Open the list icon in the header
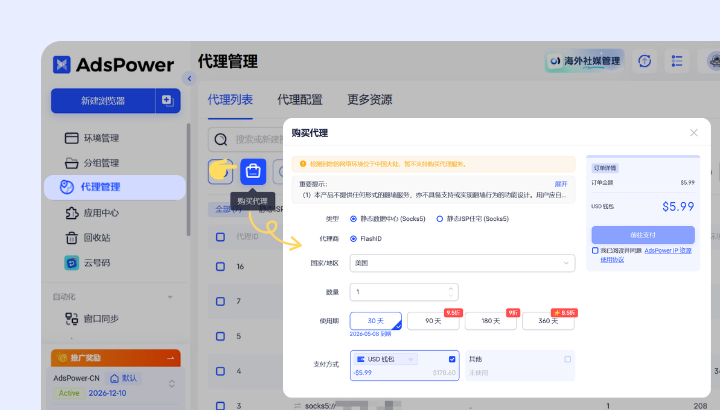 pos(677,61)
